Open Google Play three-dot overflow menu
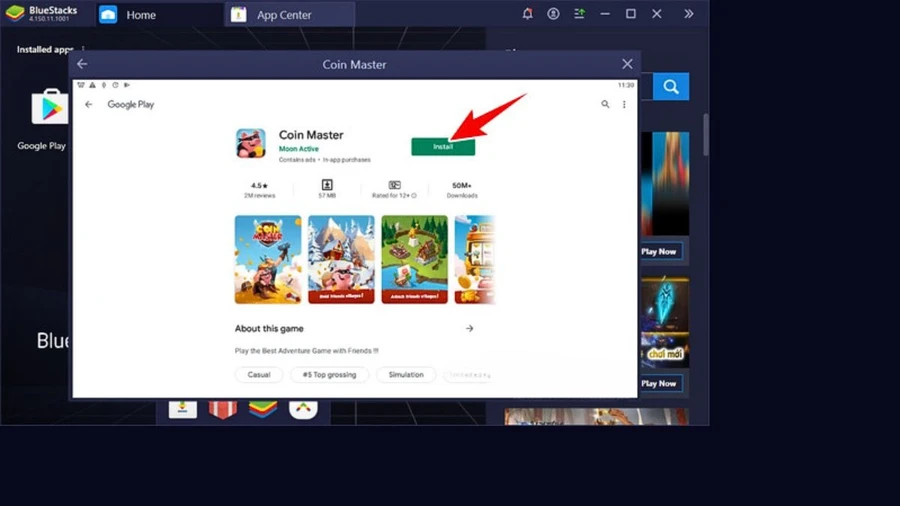Viewport: 900px width, 506px height. point(624,104)
